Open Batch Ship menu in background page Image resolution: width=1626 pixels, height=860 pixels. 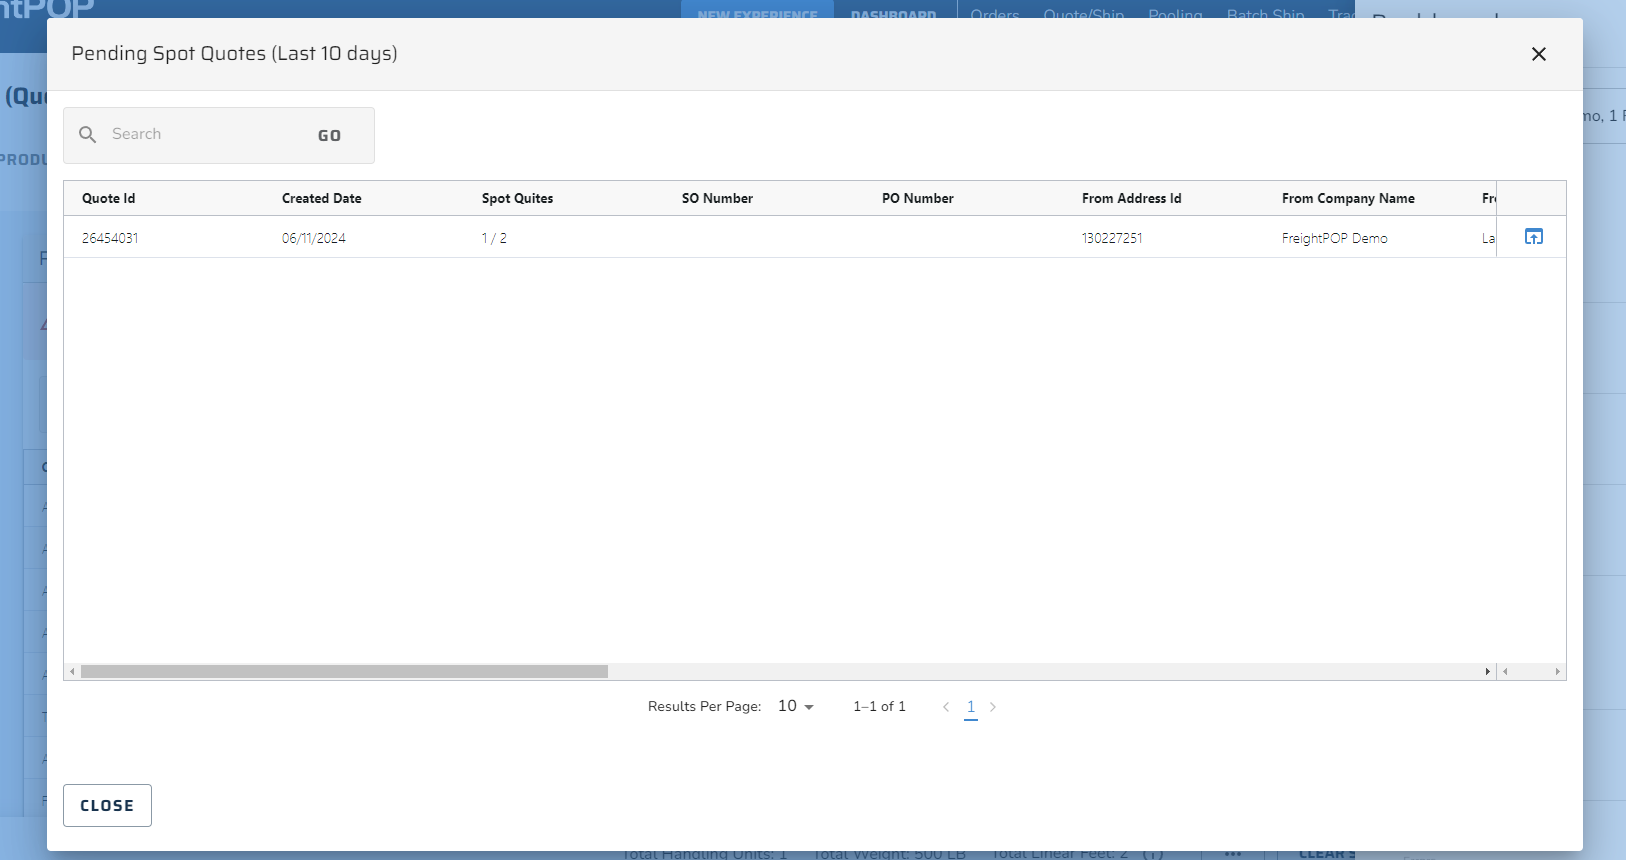1265,12
